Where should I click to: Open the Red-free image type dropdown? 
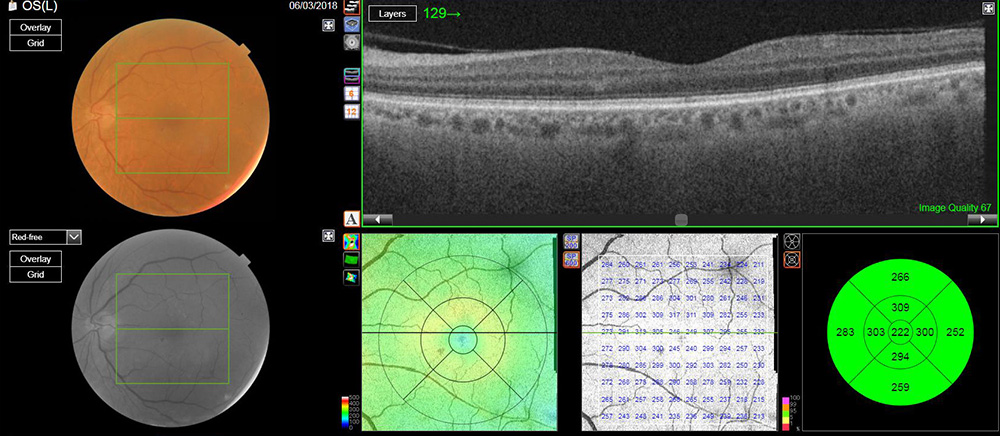[73, 237]
